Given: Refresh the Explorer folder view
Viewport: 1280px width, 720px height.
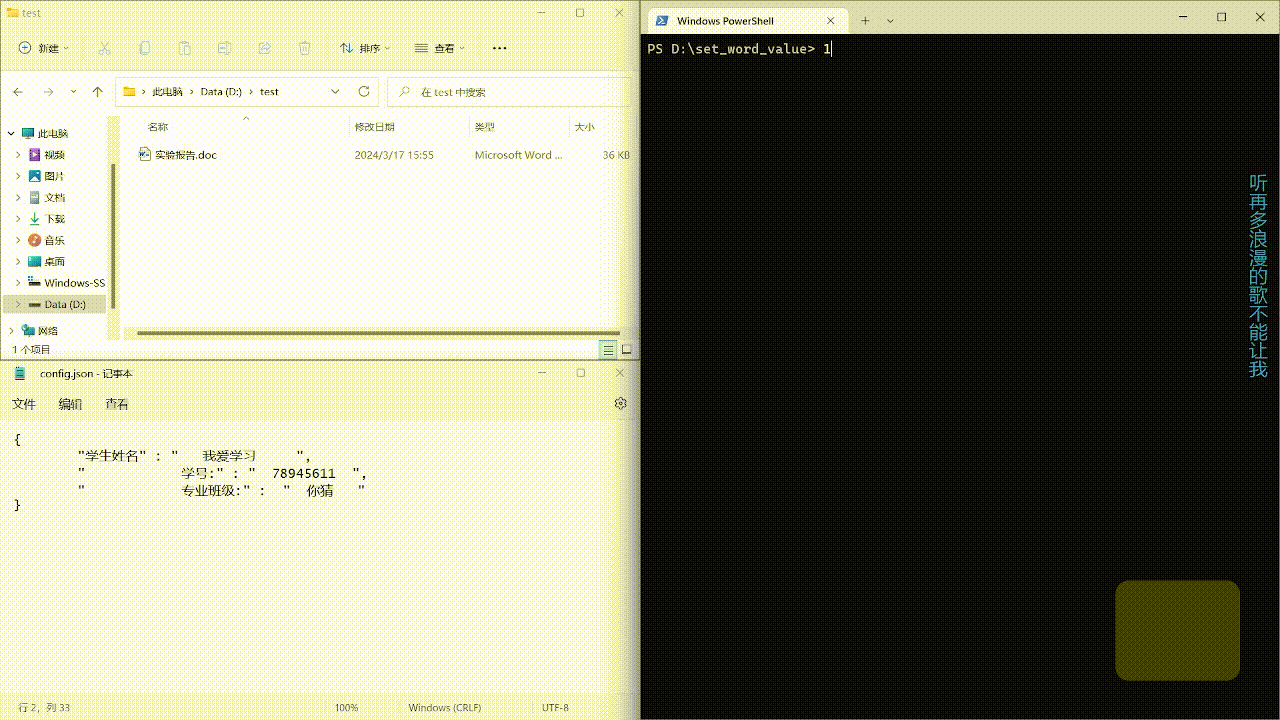Looking at the screenshot, I should tap(364, 91).
